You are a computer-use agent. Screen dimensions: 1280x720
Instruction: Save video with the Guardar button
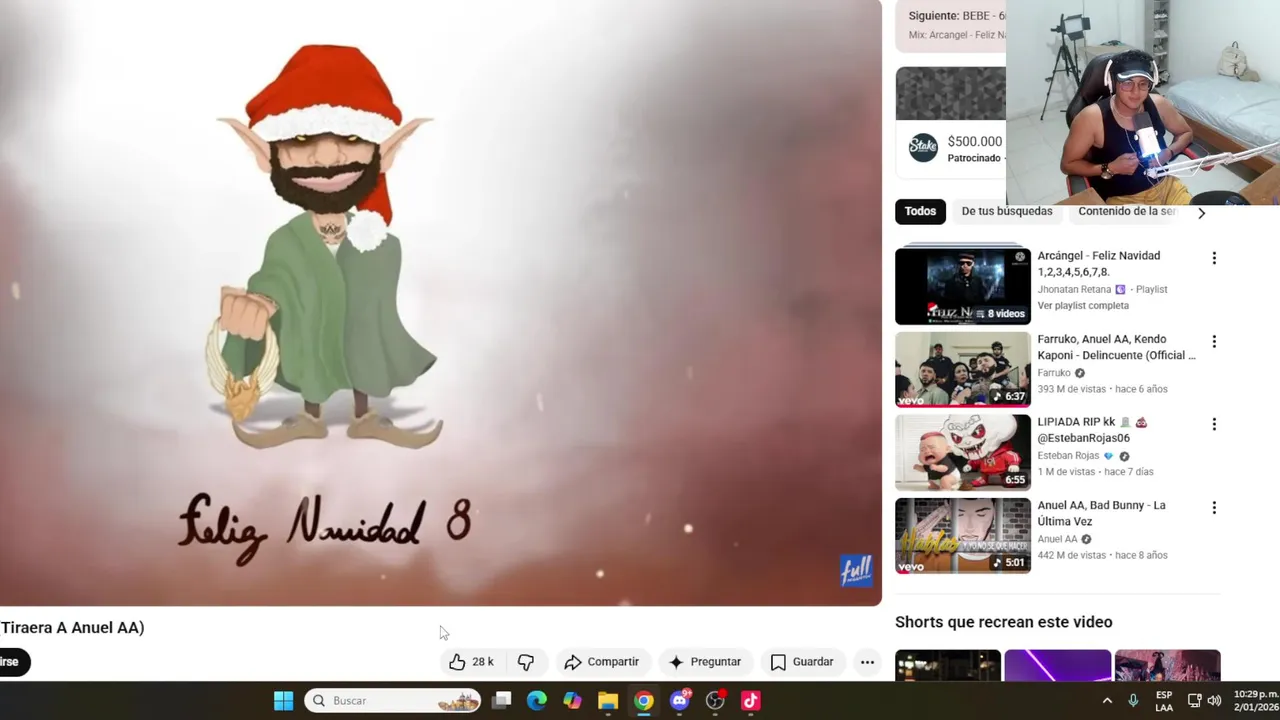802,662
